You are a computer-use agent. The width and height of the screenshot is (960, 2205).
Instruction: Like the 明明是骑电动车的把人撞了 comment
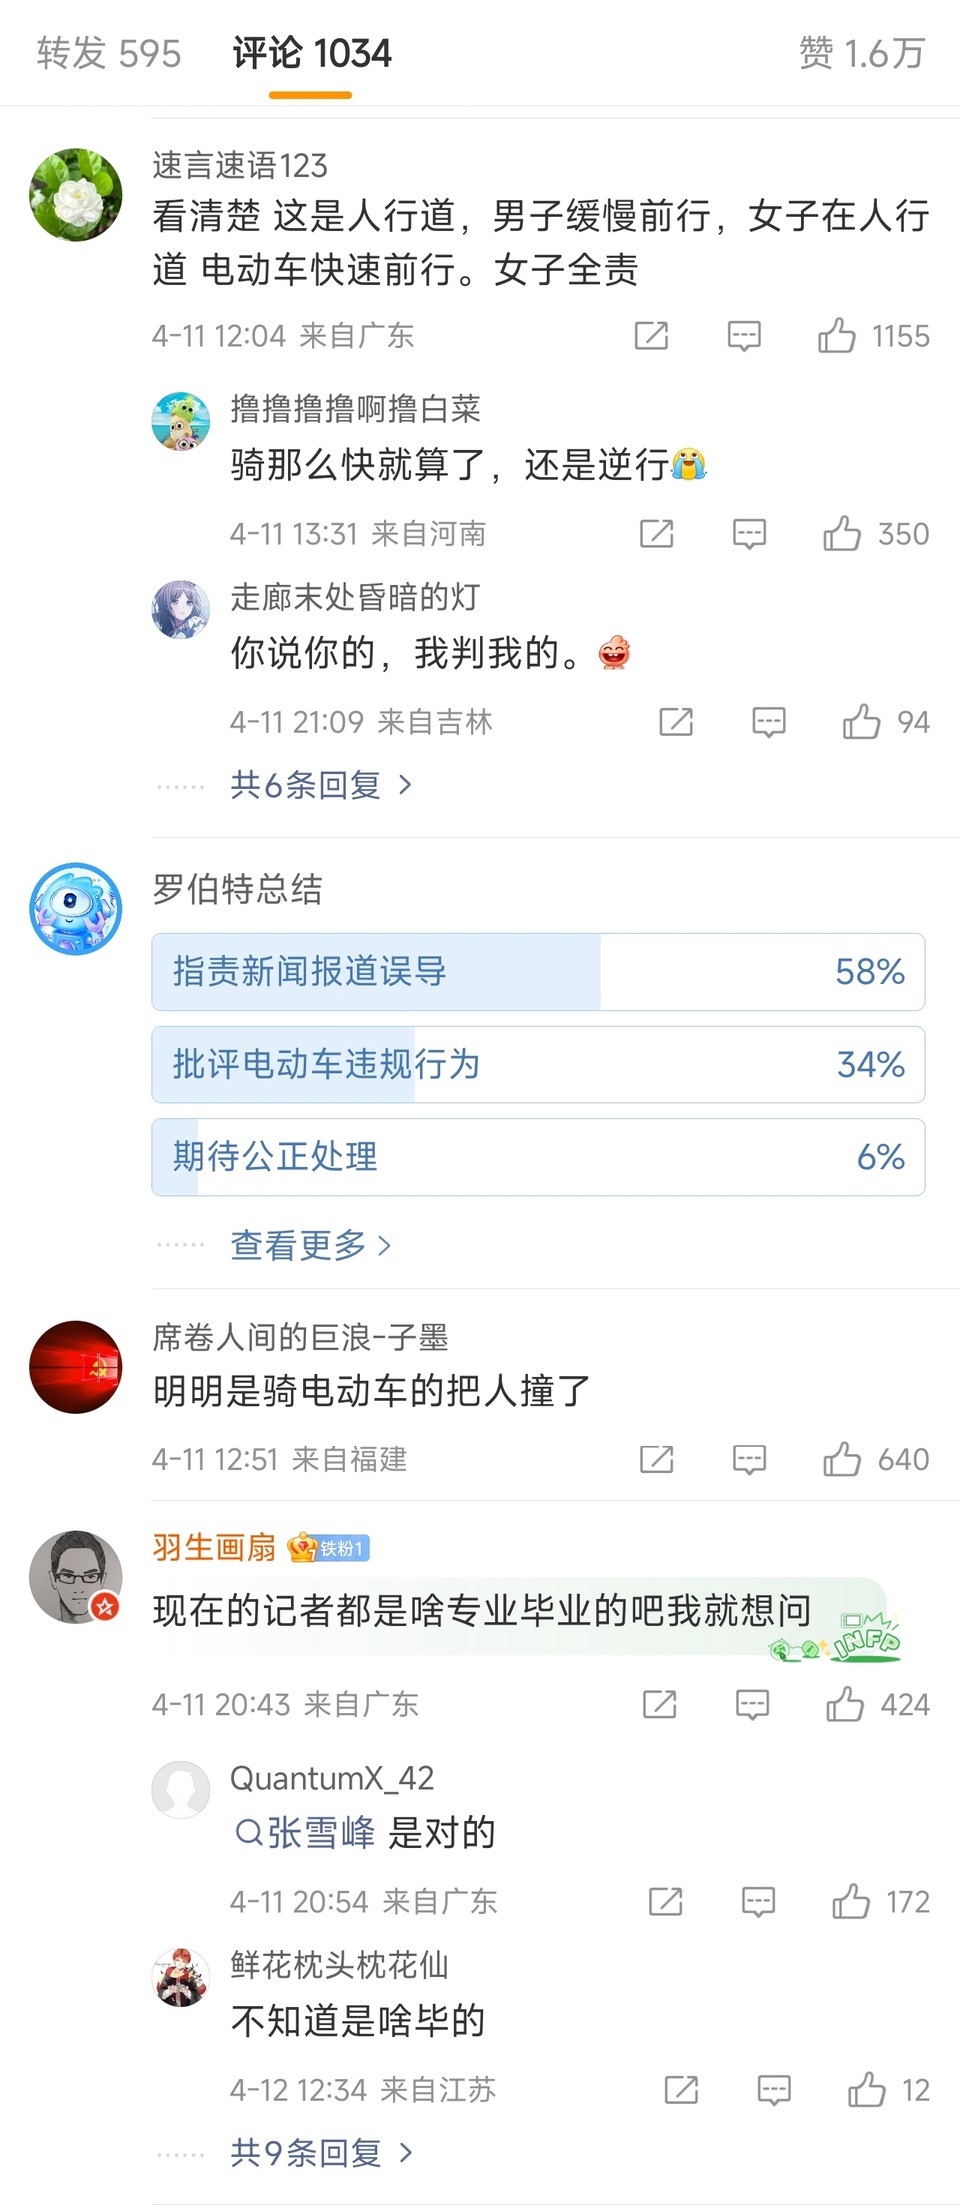(x=842, y=1460)
